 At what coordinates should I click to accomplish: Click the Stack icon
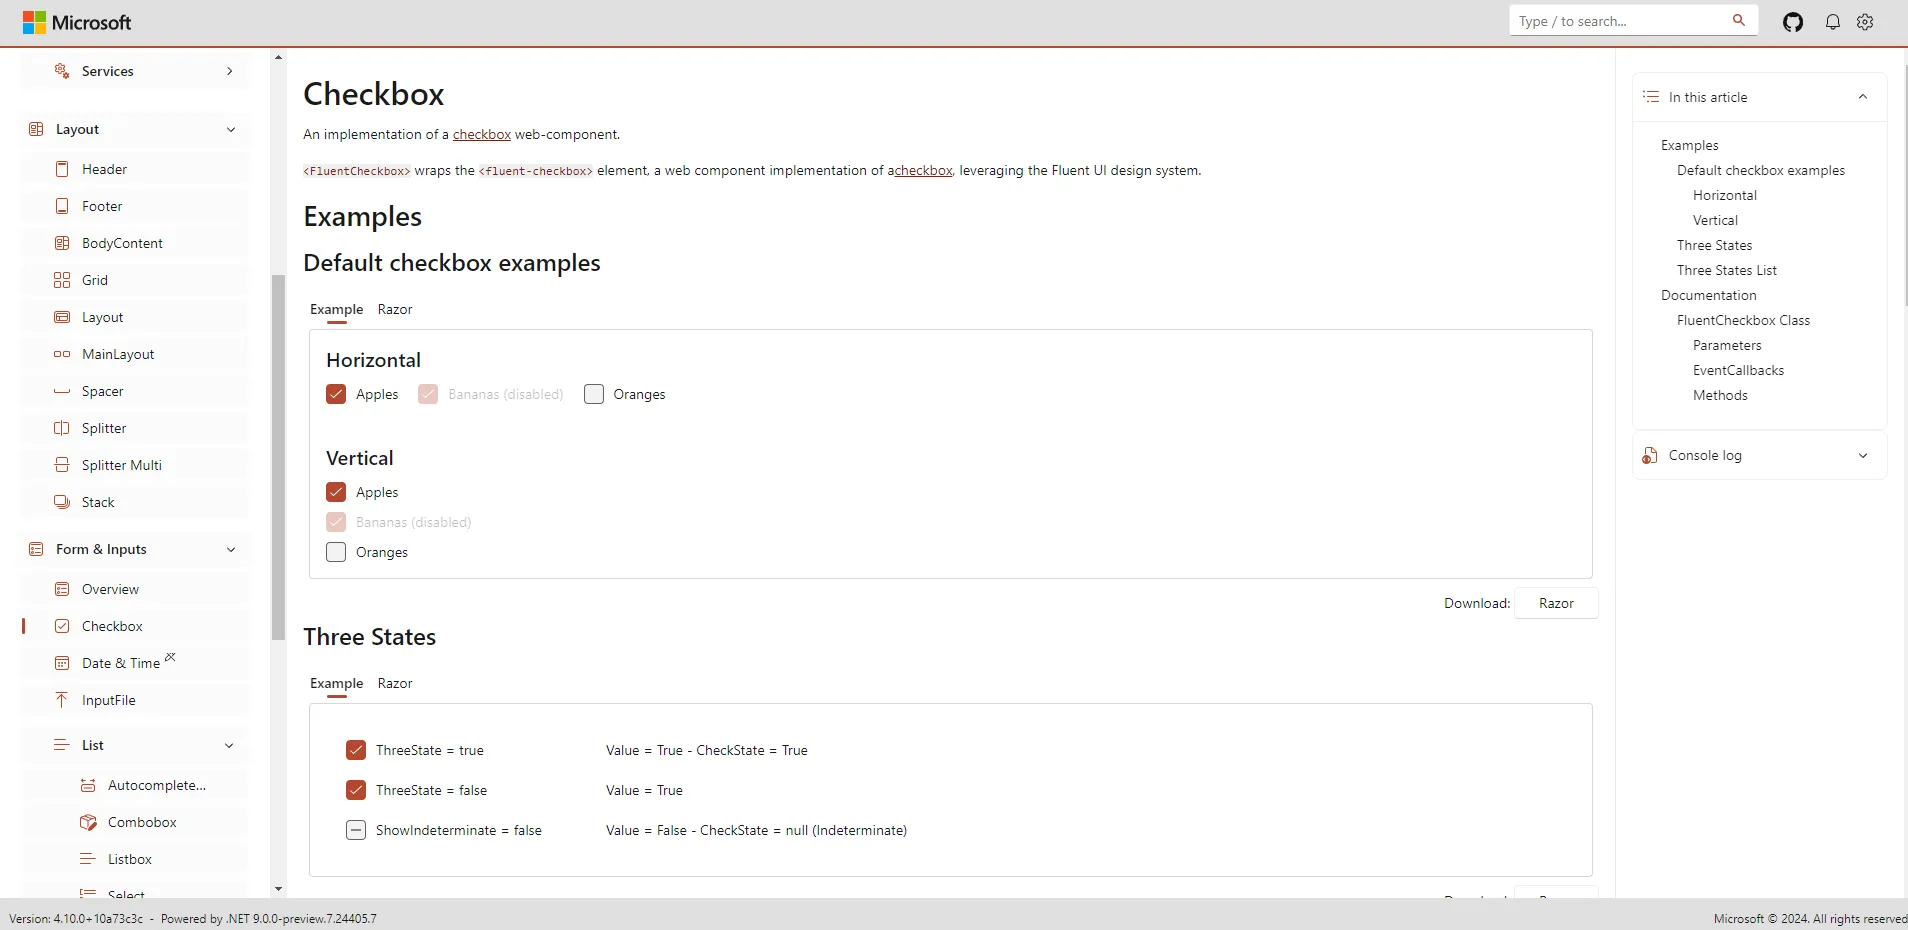coord(62,502)
